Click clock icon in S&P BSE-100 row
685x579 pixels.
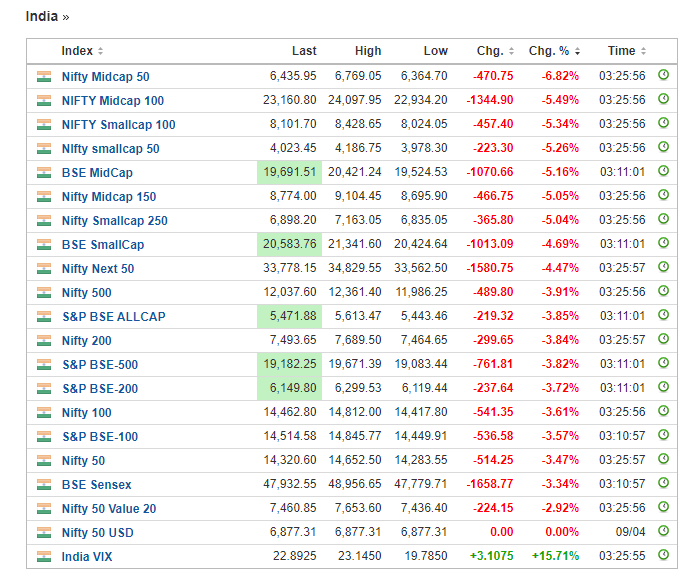(x=663, y=435)
